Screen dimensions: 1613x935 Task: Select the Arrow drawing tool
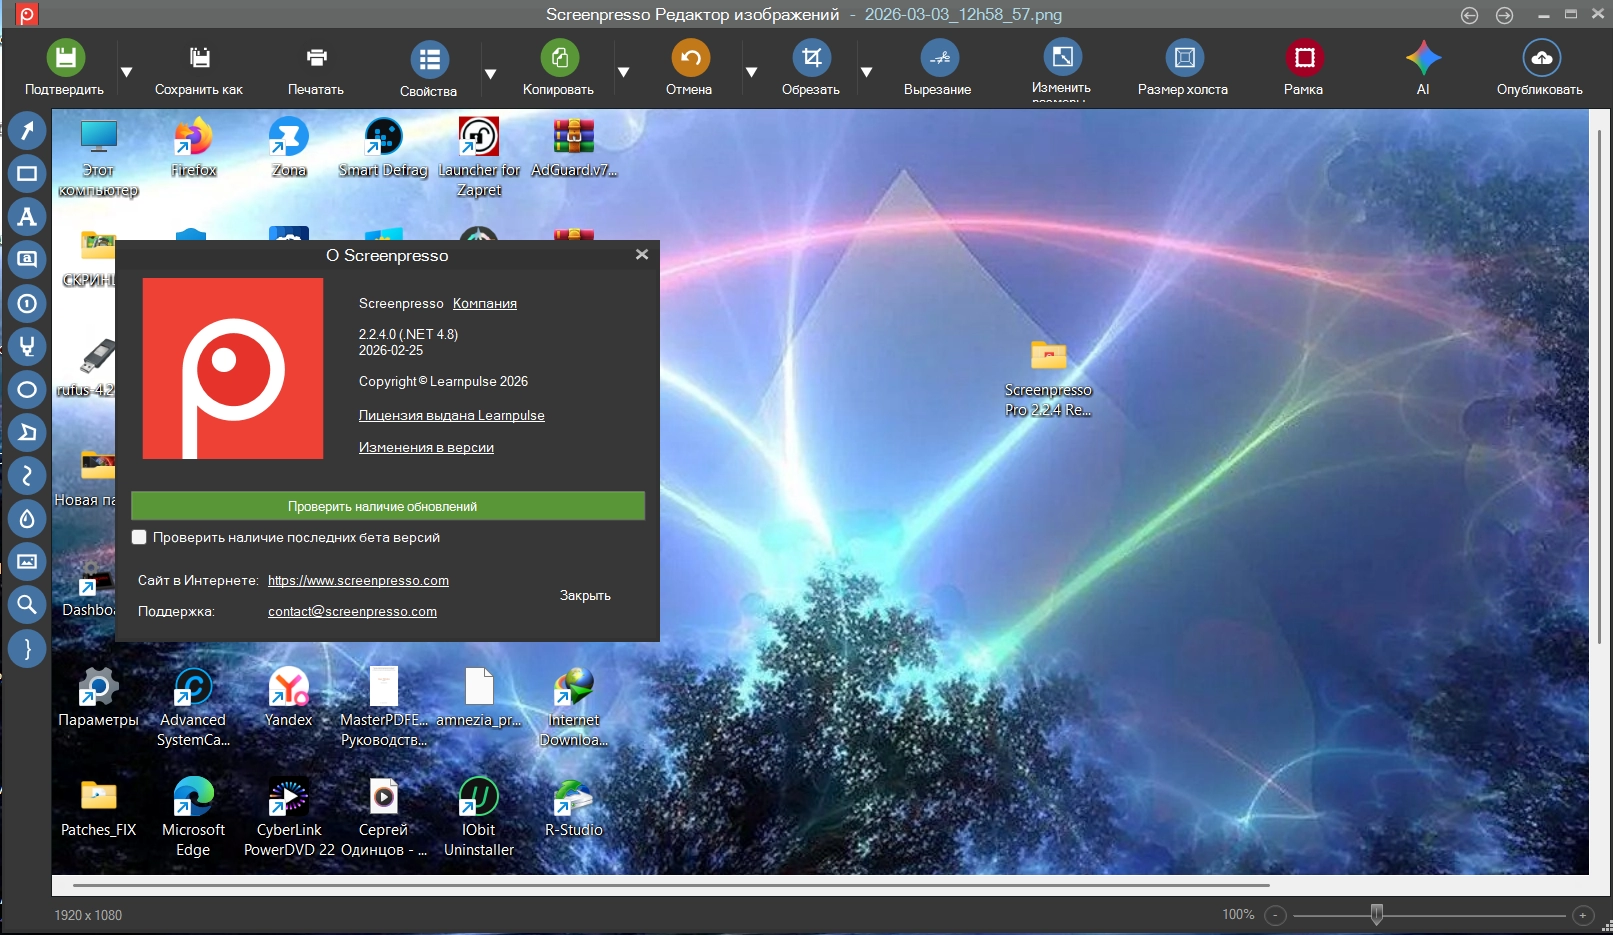(27, 131)
